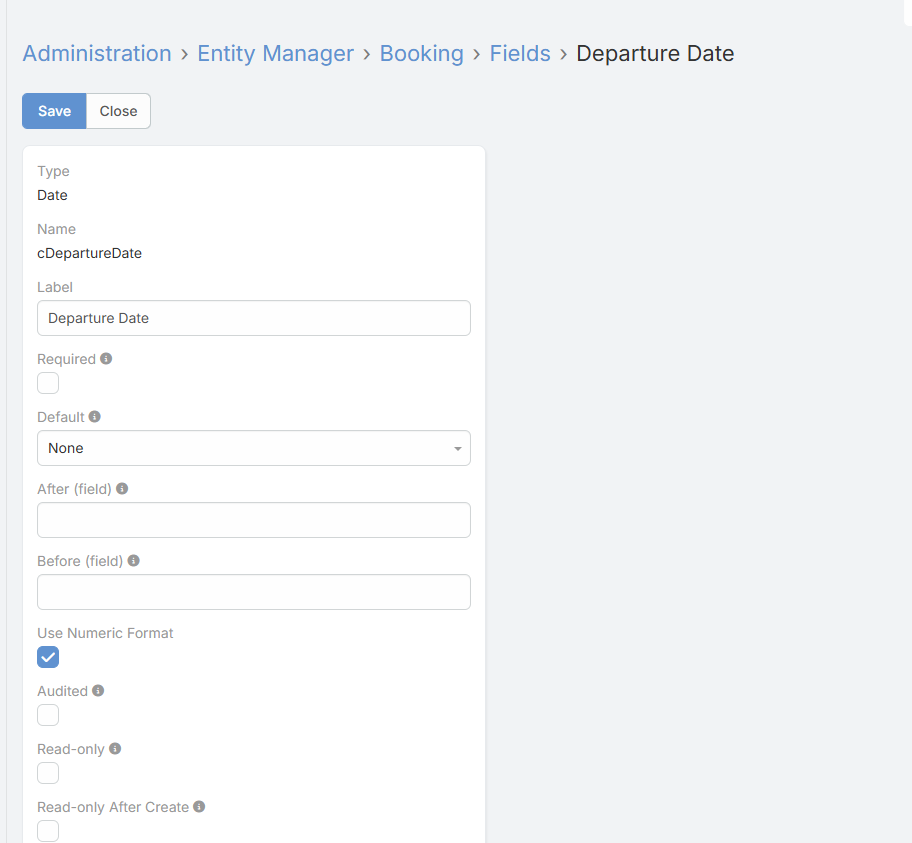The image size is (912, 843).
Task: Click info icon beside Audited label
Action: (x=98, y=691)
